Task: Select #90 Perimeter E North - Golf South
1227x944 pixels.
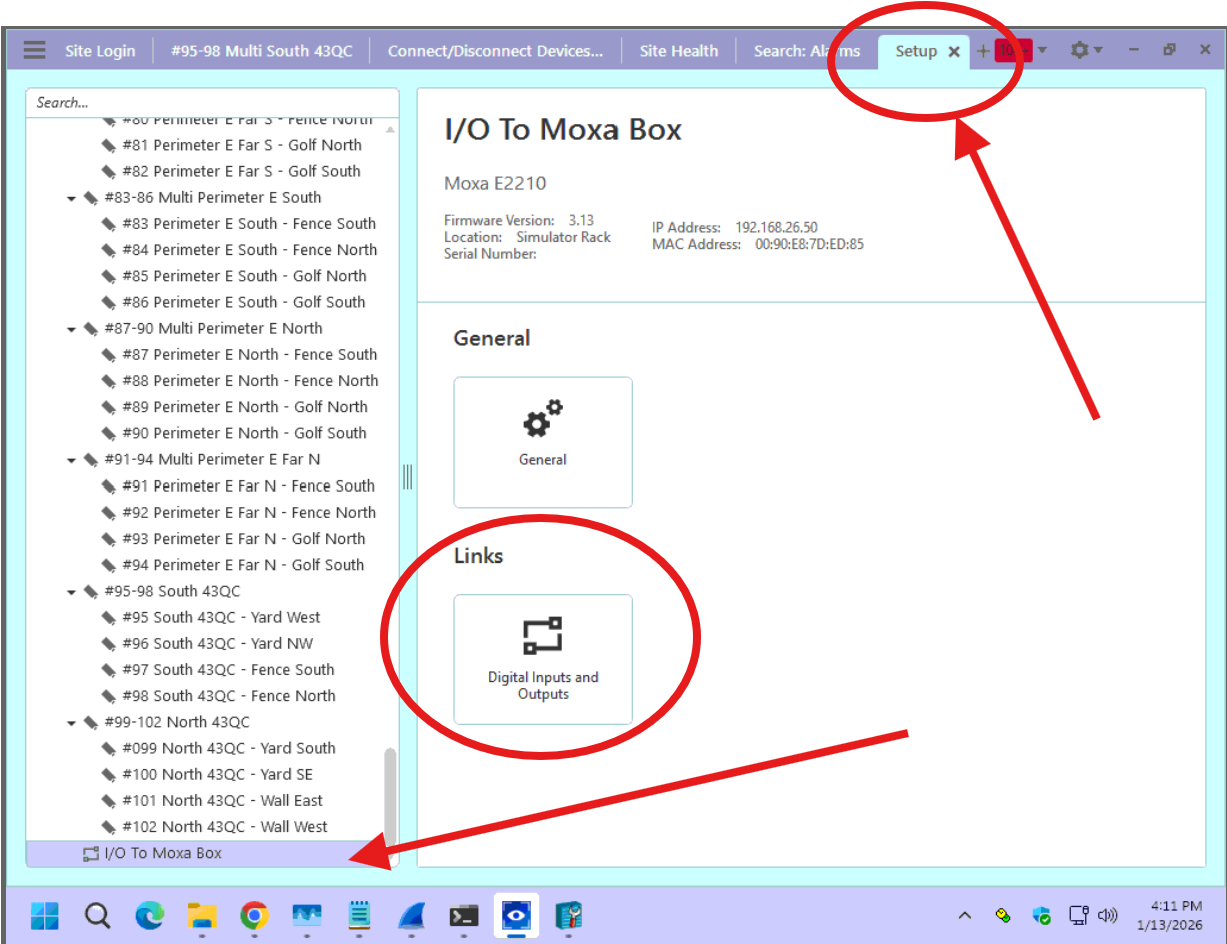Action: (244, 433)
